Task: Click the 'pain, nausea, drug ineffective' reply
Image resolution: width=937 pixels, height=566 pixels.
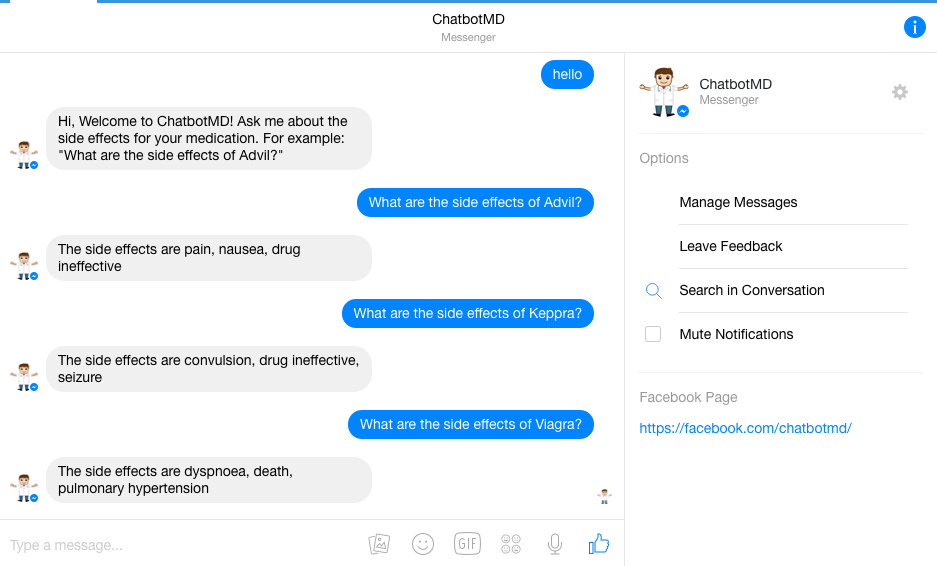Action: tap(209, 258)
